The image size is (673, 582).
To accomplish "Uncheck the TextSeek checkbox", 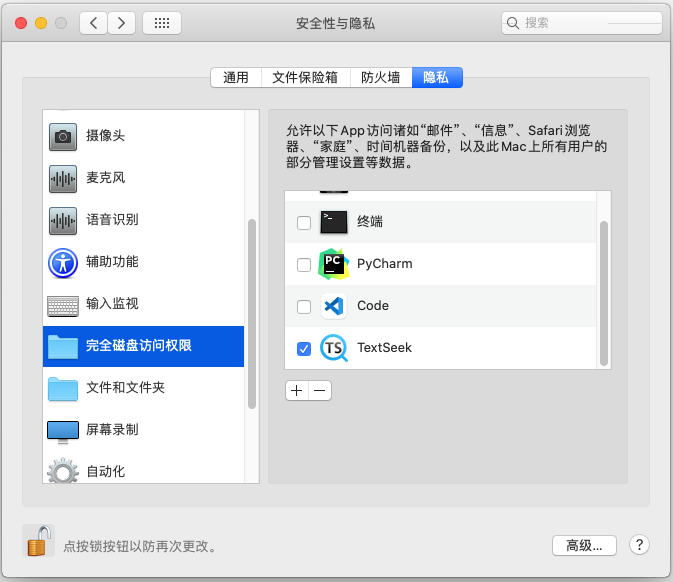I will click(304, 348).
